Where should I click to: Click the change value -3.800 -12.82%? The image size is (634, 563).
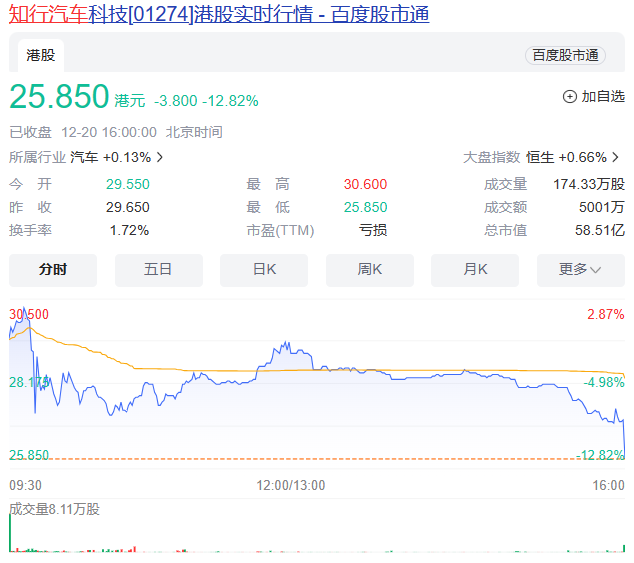[206, 101]
